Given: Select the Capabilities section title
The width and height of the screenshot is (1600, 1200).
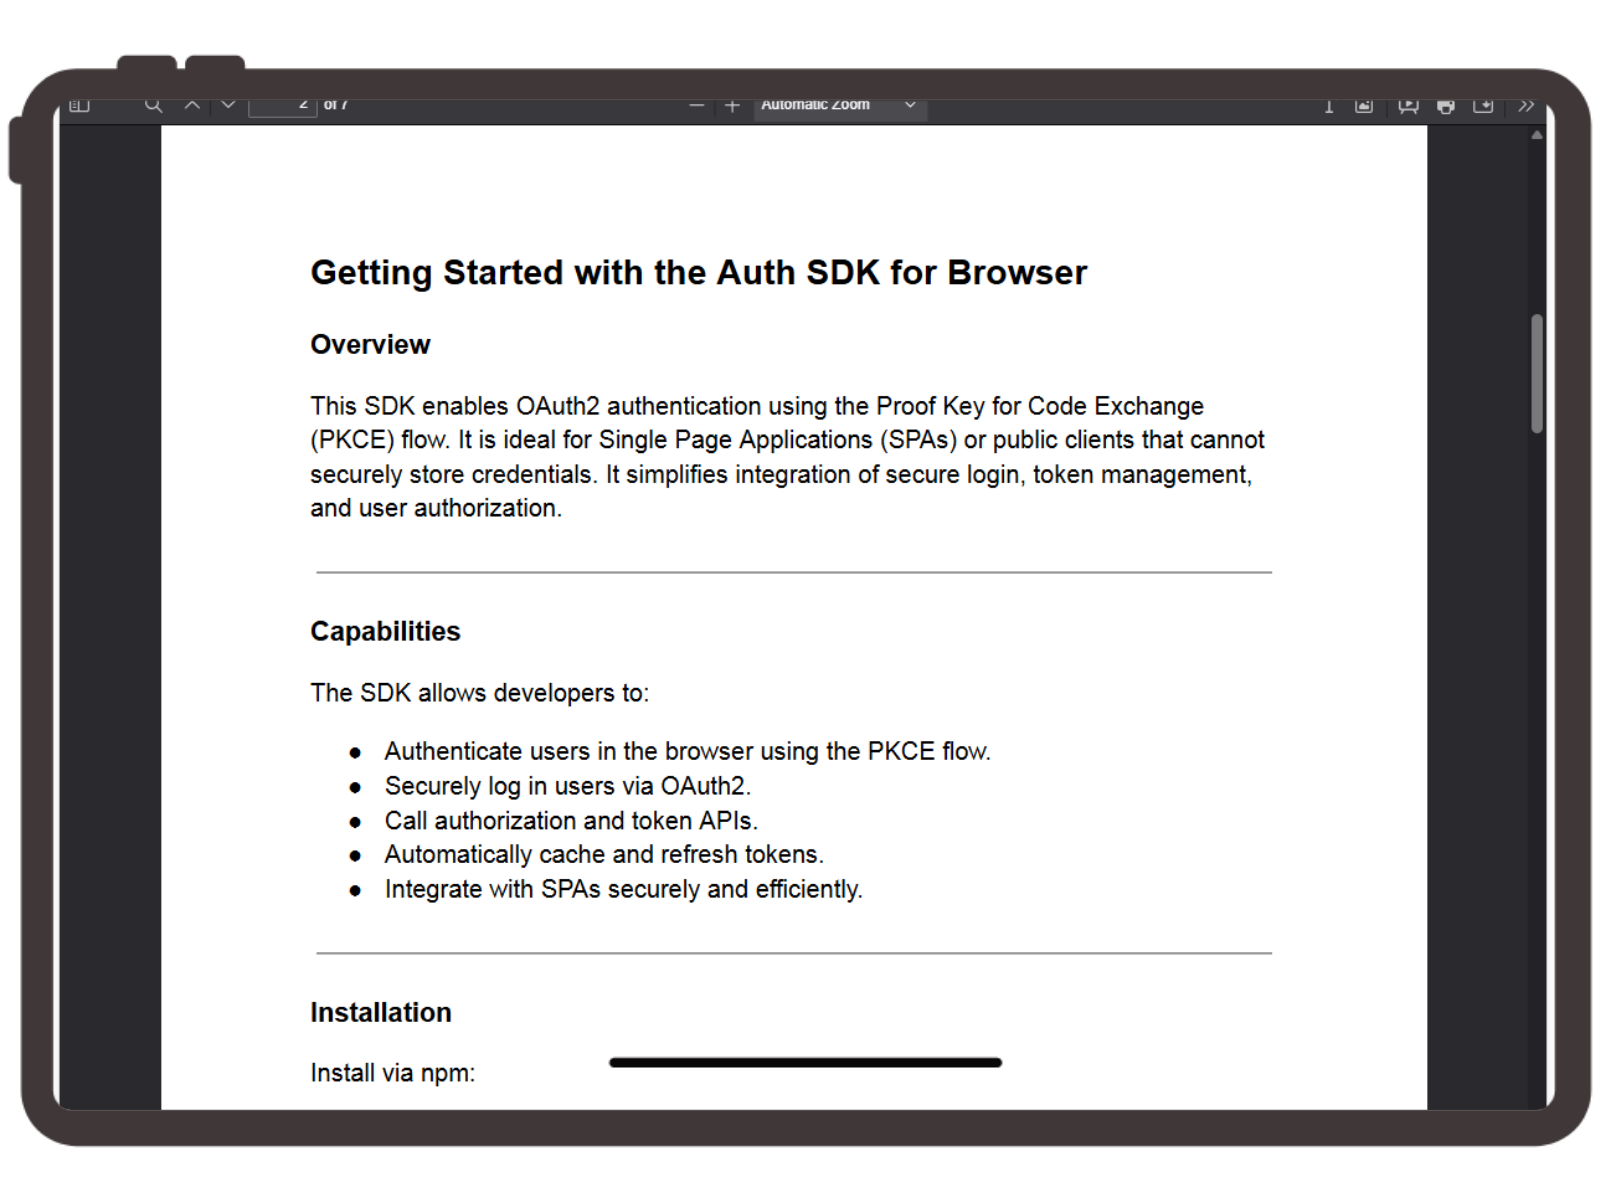Looking at the screenshot, I should click(x=385, y=630).
